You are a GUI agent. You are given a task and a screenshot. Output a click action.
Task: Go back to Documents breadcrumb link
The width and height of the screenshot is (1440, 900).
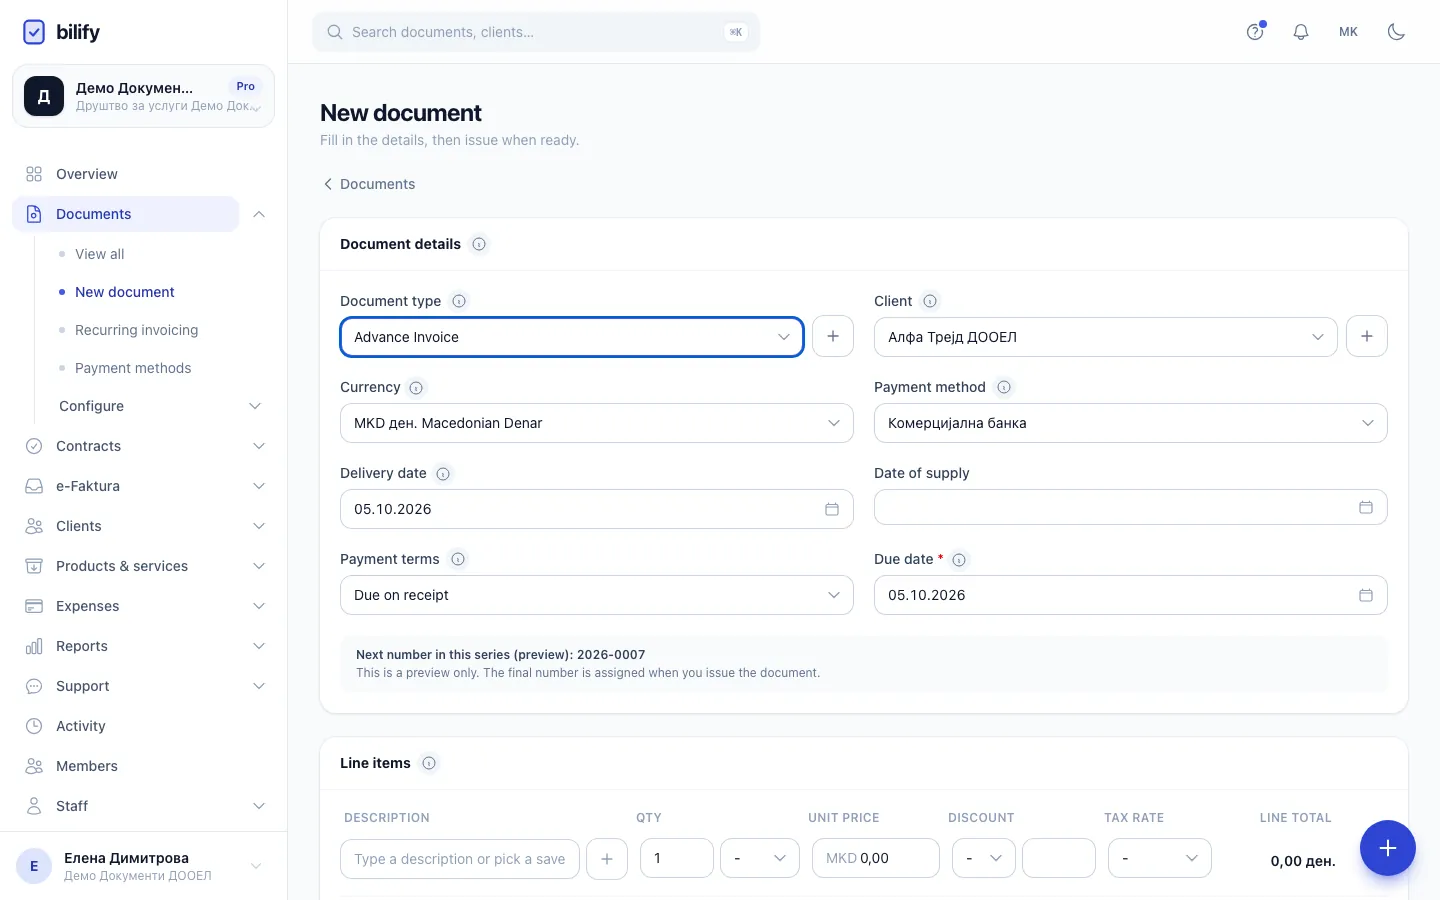point(368,184)
